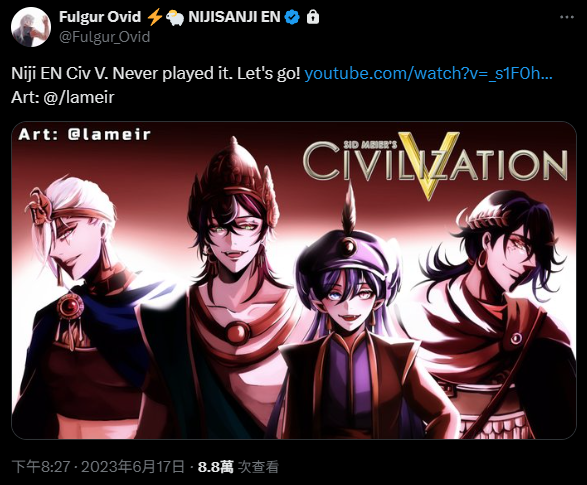Viewport: 587px width, 485px height.
Task: Click the Fulgur Ovid display name
Action: tap(100, 17)
